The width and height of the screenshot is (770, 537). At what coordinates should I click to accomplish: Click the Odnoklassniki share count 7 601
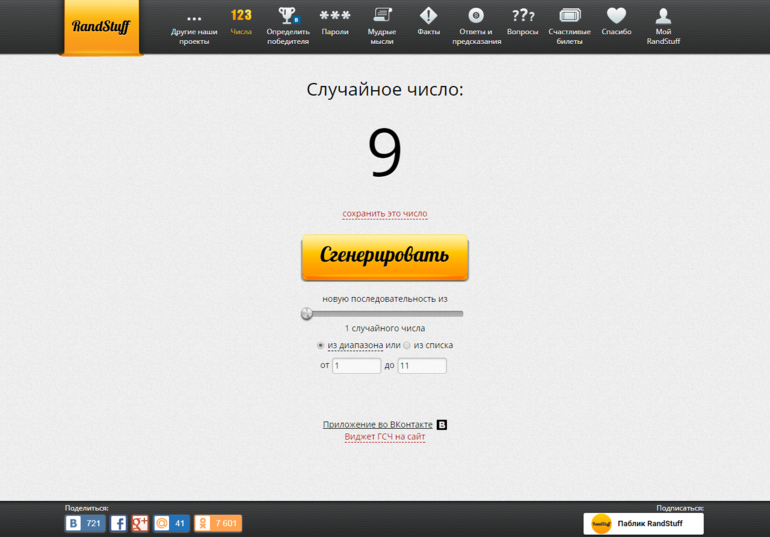tap(226, 523)
